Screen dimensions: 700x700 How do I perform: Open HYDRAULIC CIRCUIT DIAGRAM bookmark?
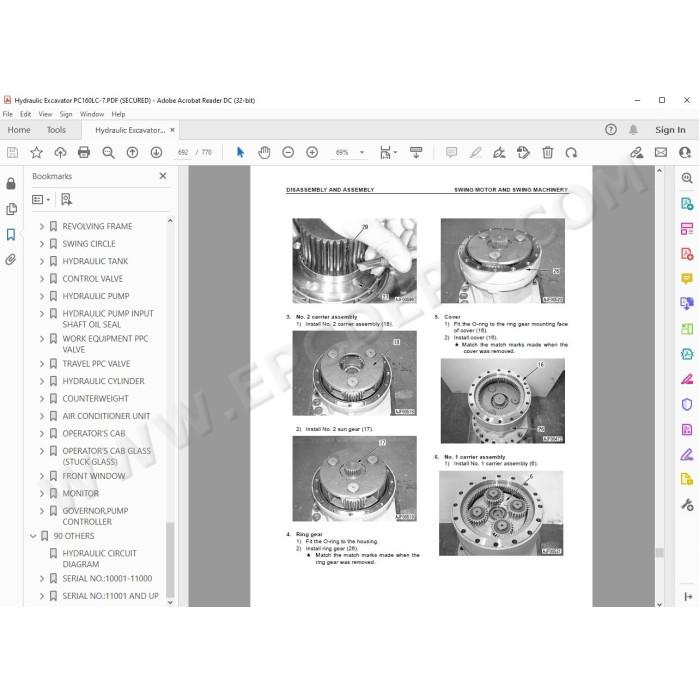pos(99,558)
